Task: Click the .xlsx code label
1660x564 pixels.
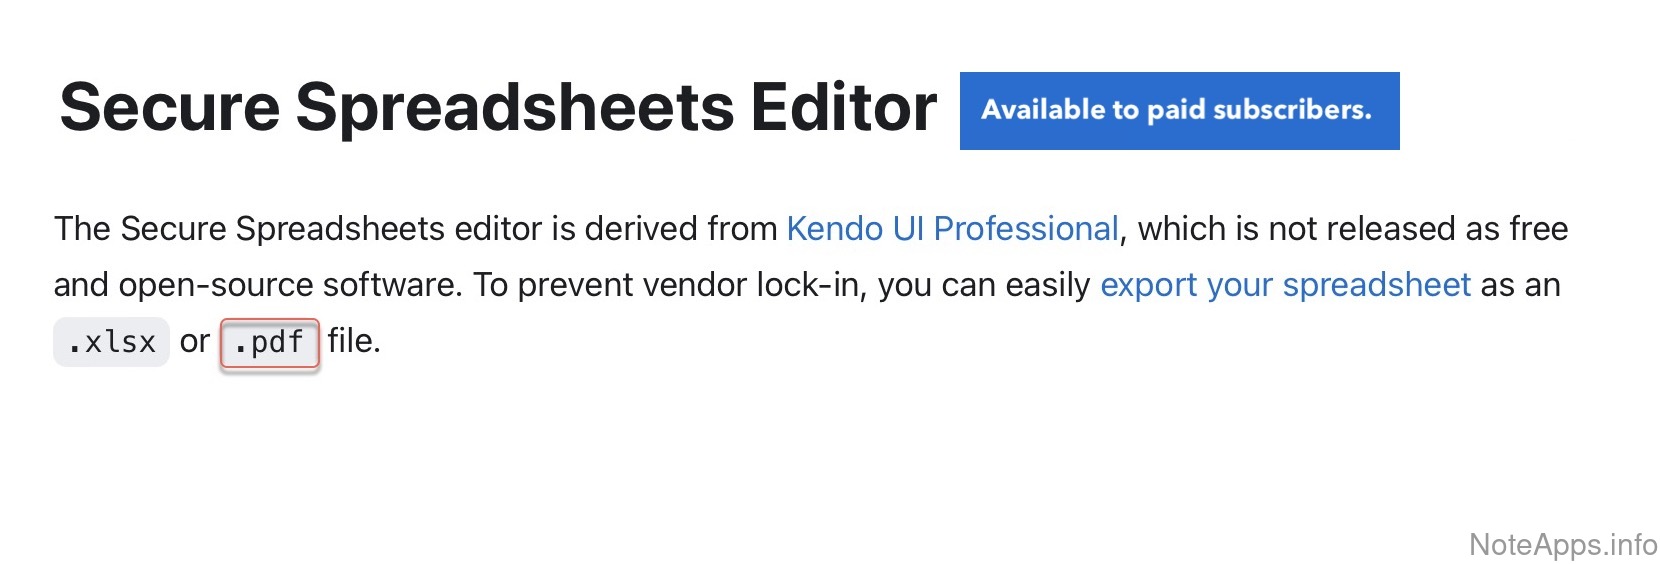Action: point(111,343)
